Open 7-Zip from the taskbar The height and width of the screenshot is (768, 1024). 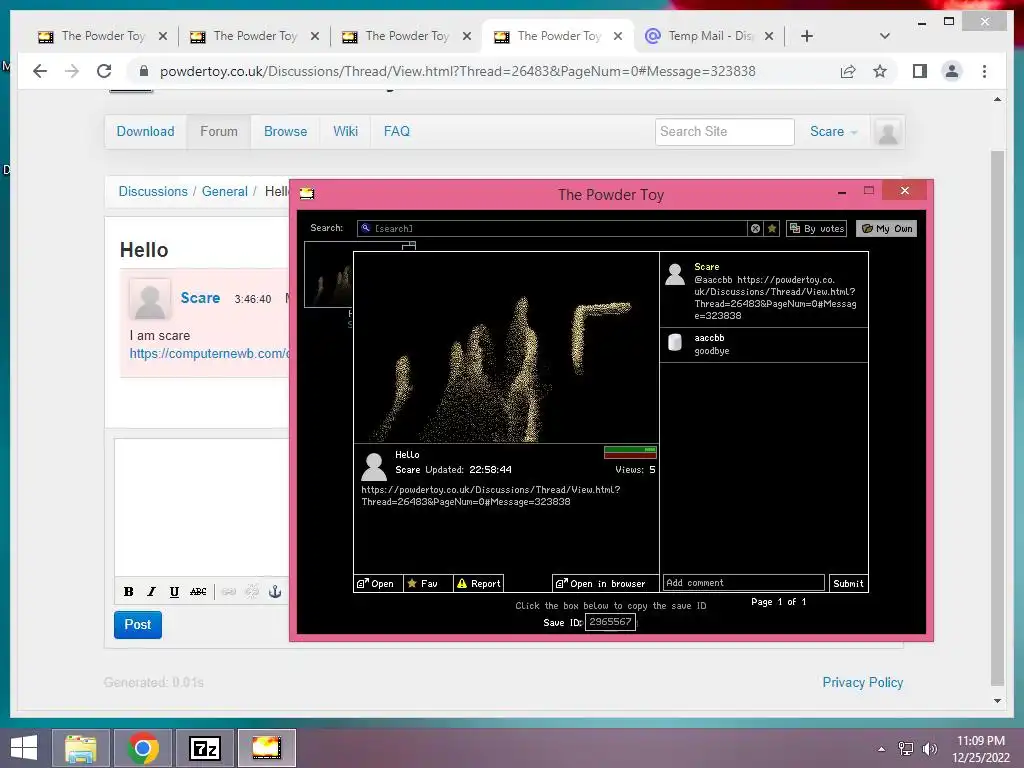pos(205,748)
